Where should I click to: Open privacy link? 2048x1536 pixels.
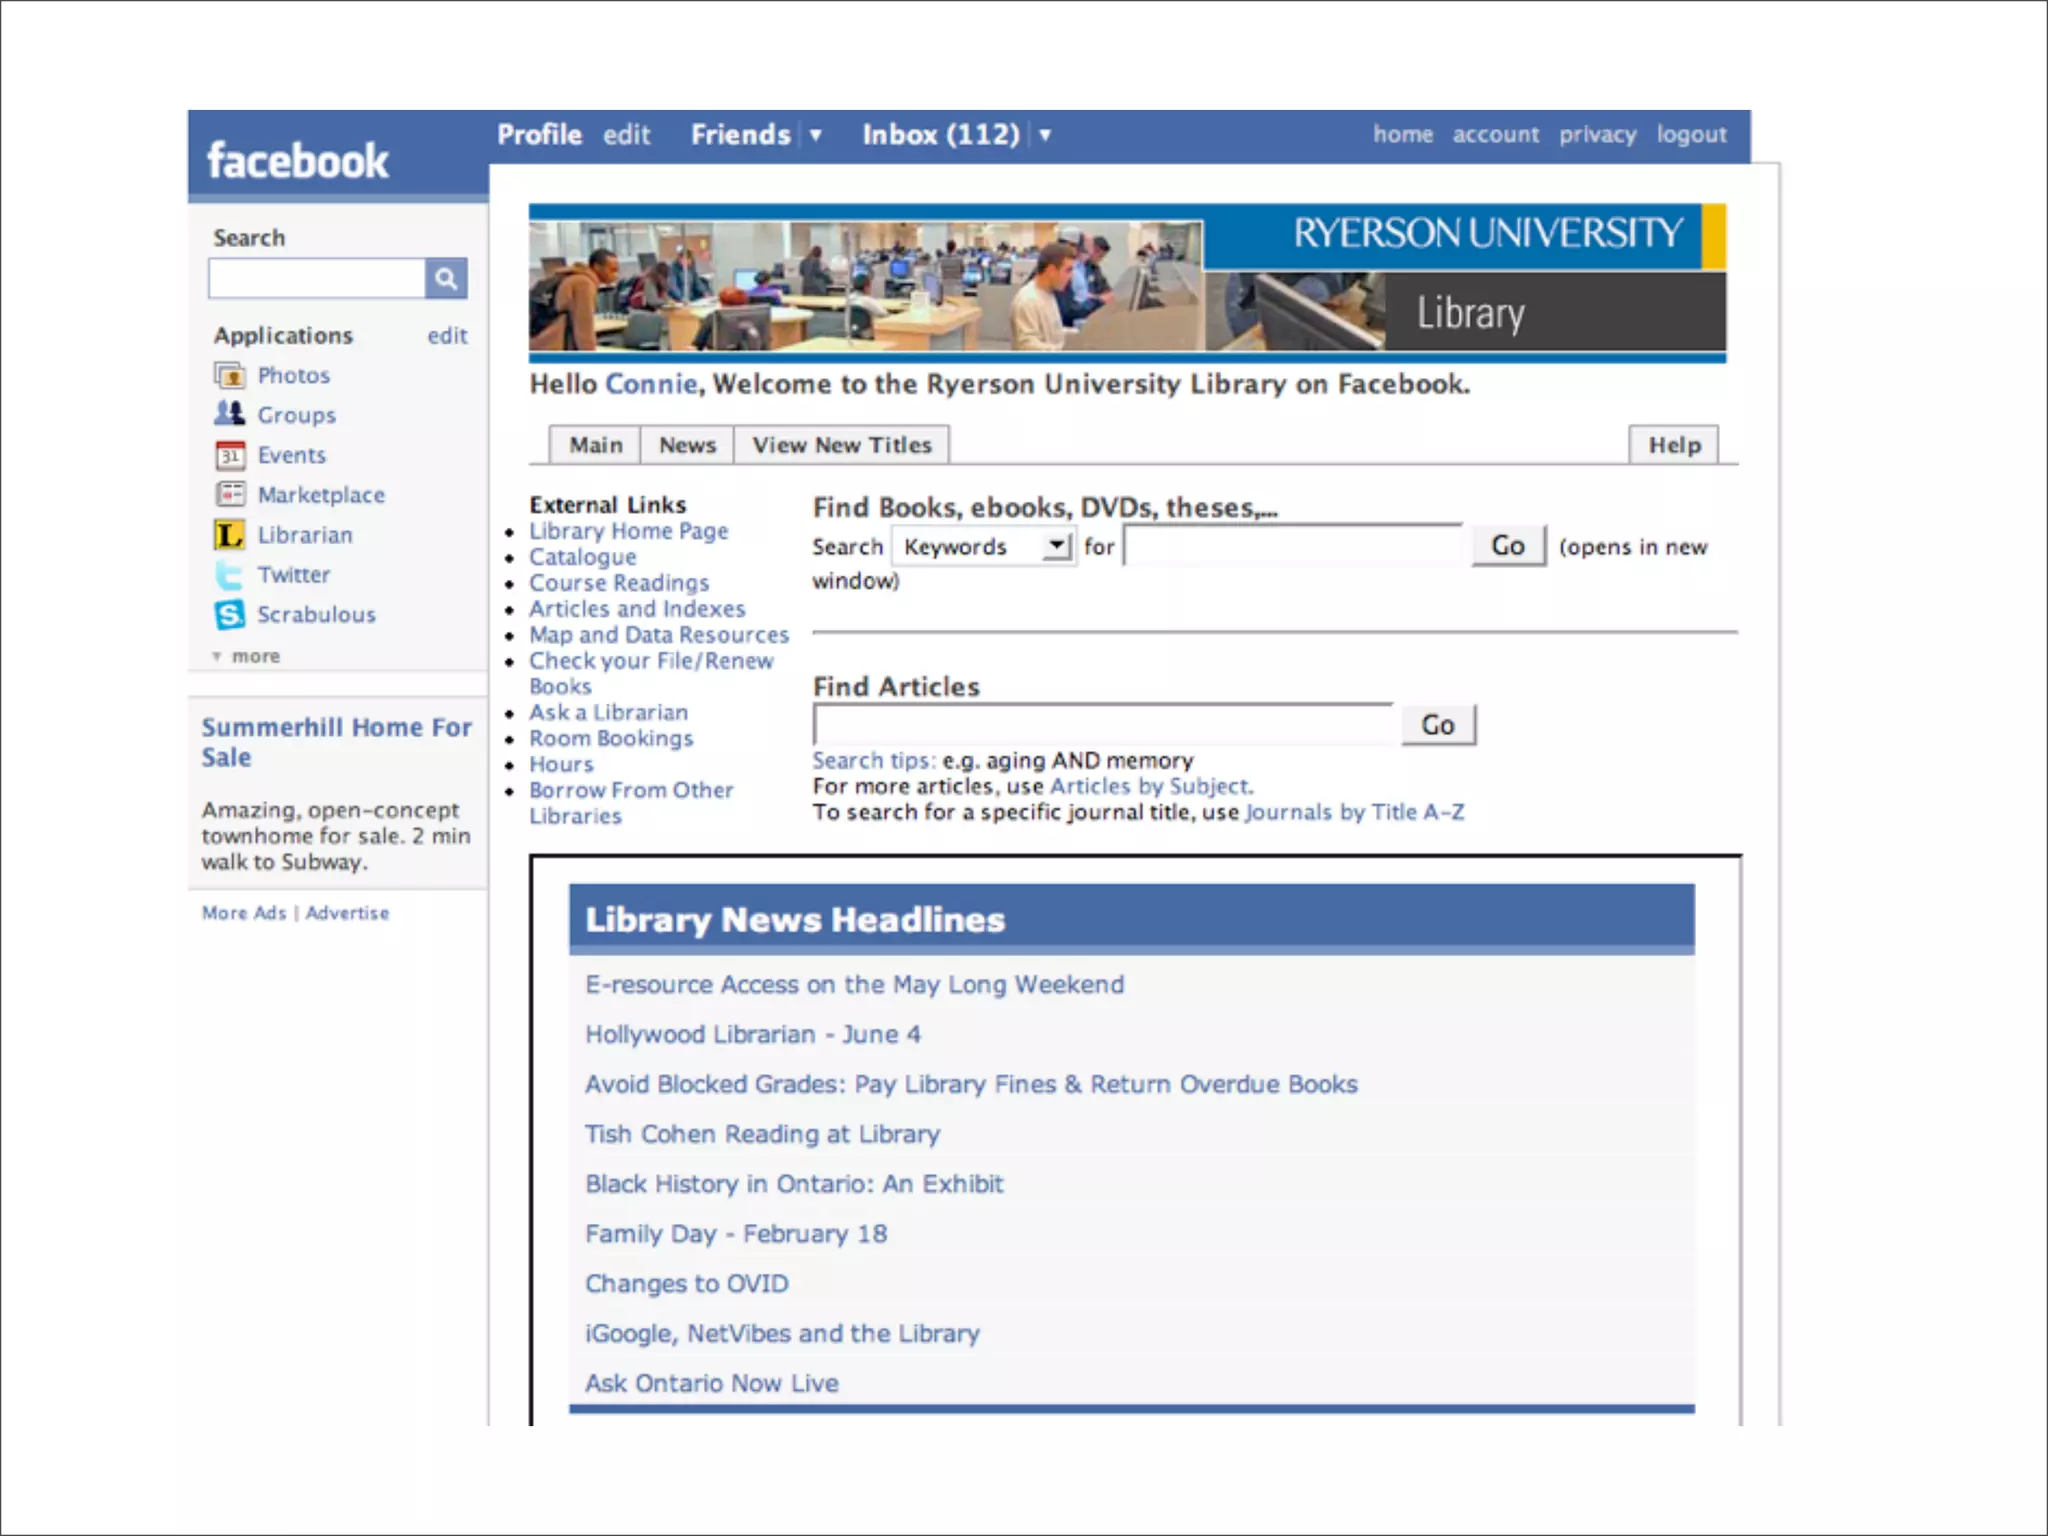click(1598, 135)
